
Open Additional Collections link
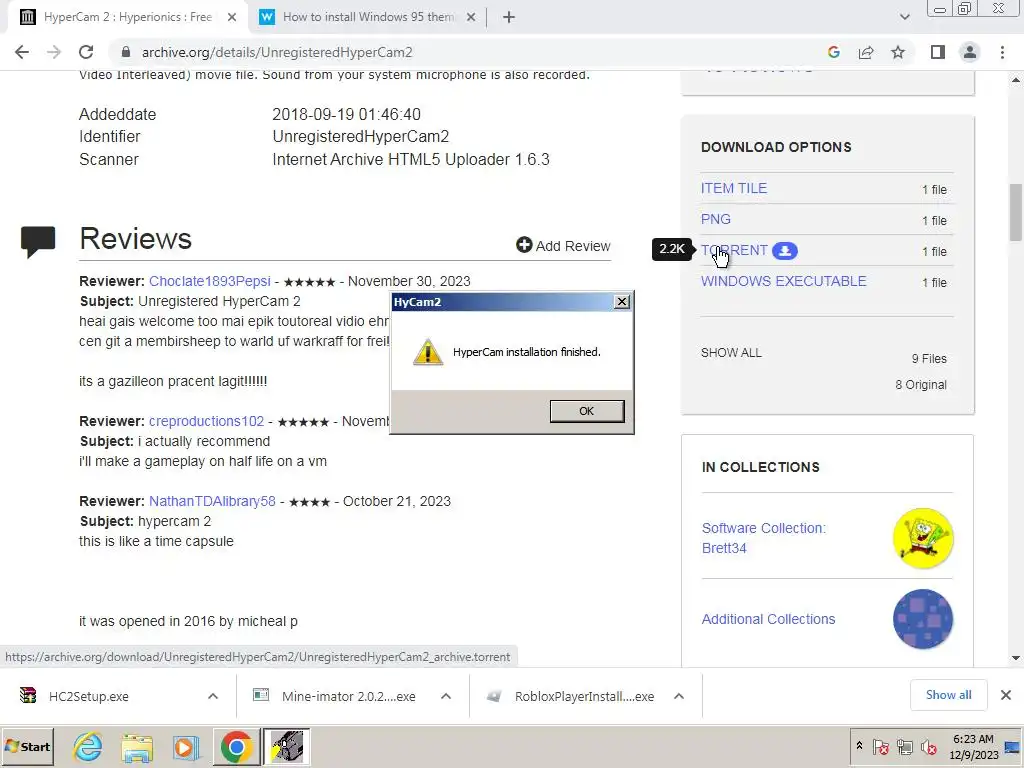coord(768,619)
